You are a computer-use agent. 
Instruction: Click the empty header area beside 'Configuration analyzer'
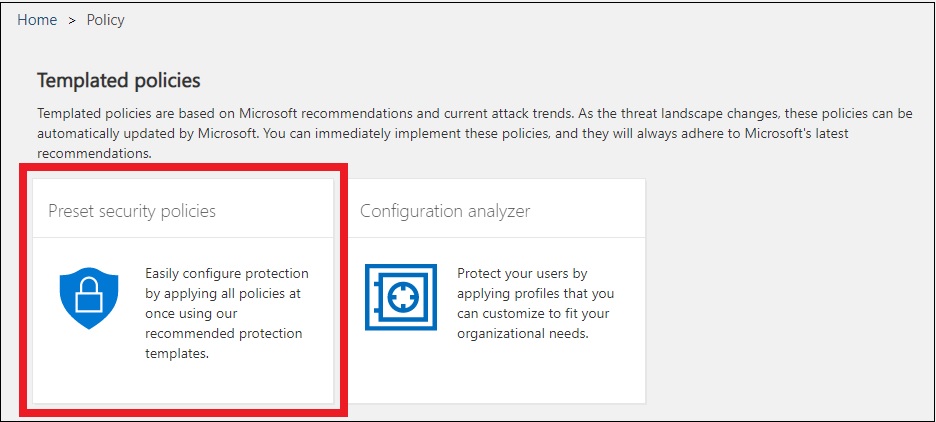(588, 211)
